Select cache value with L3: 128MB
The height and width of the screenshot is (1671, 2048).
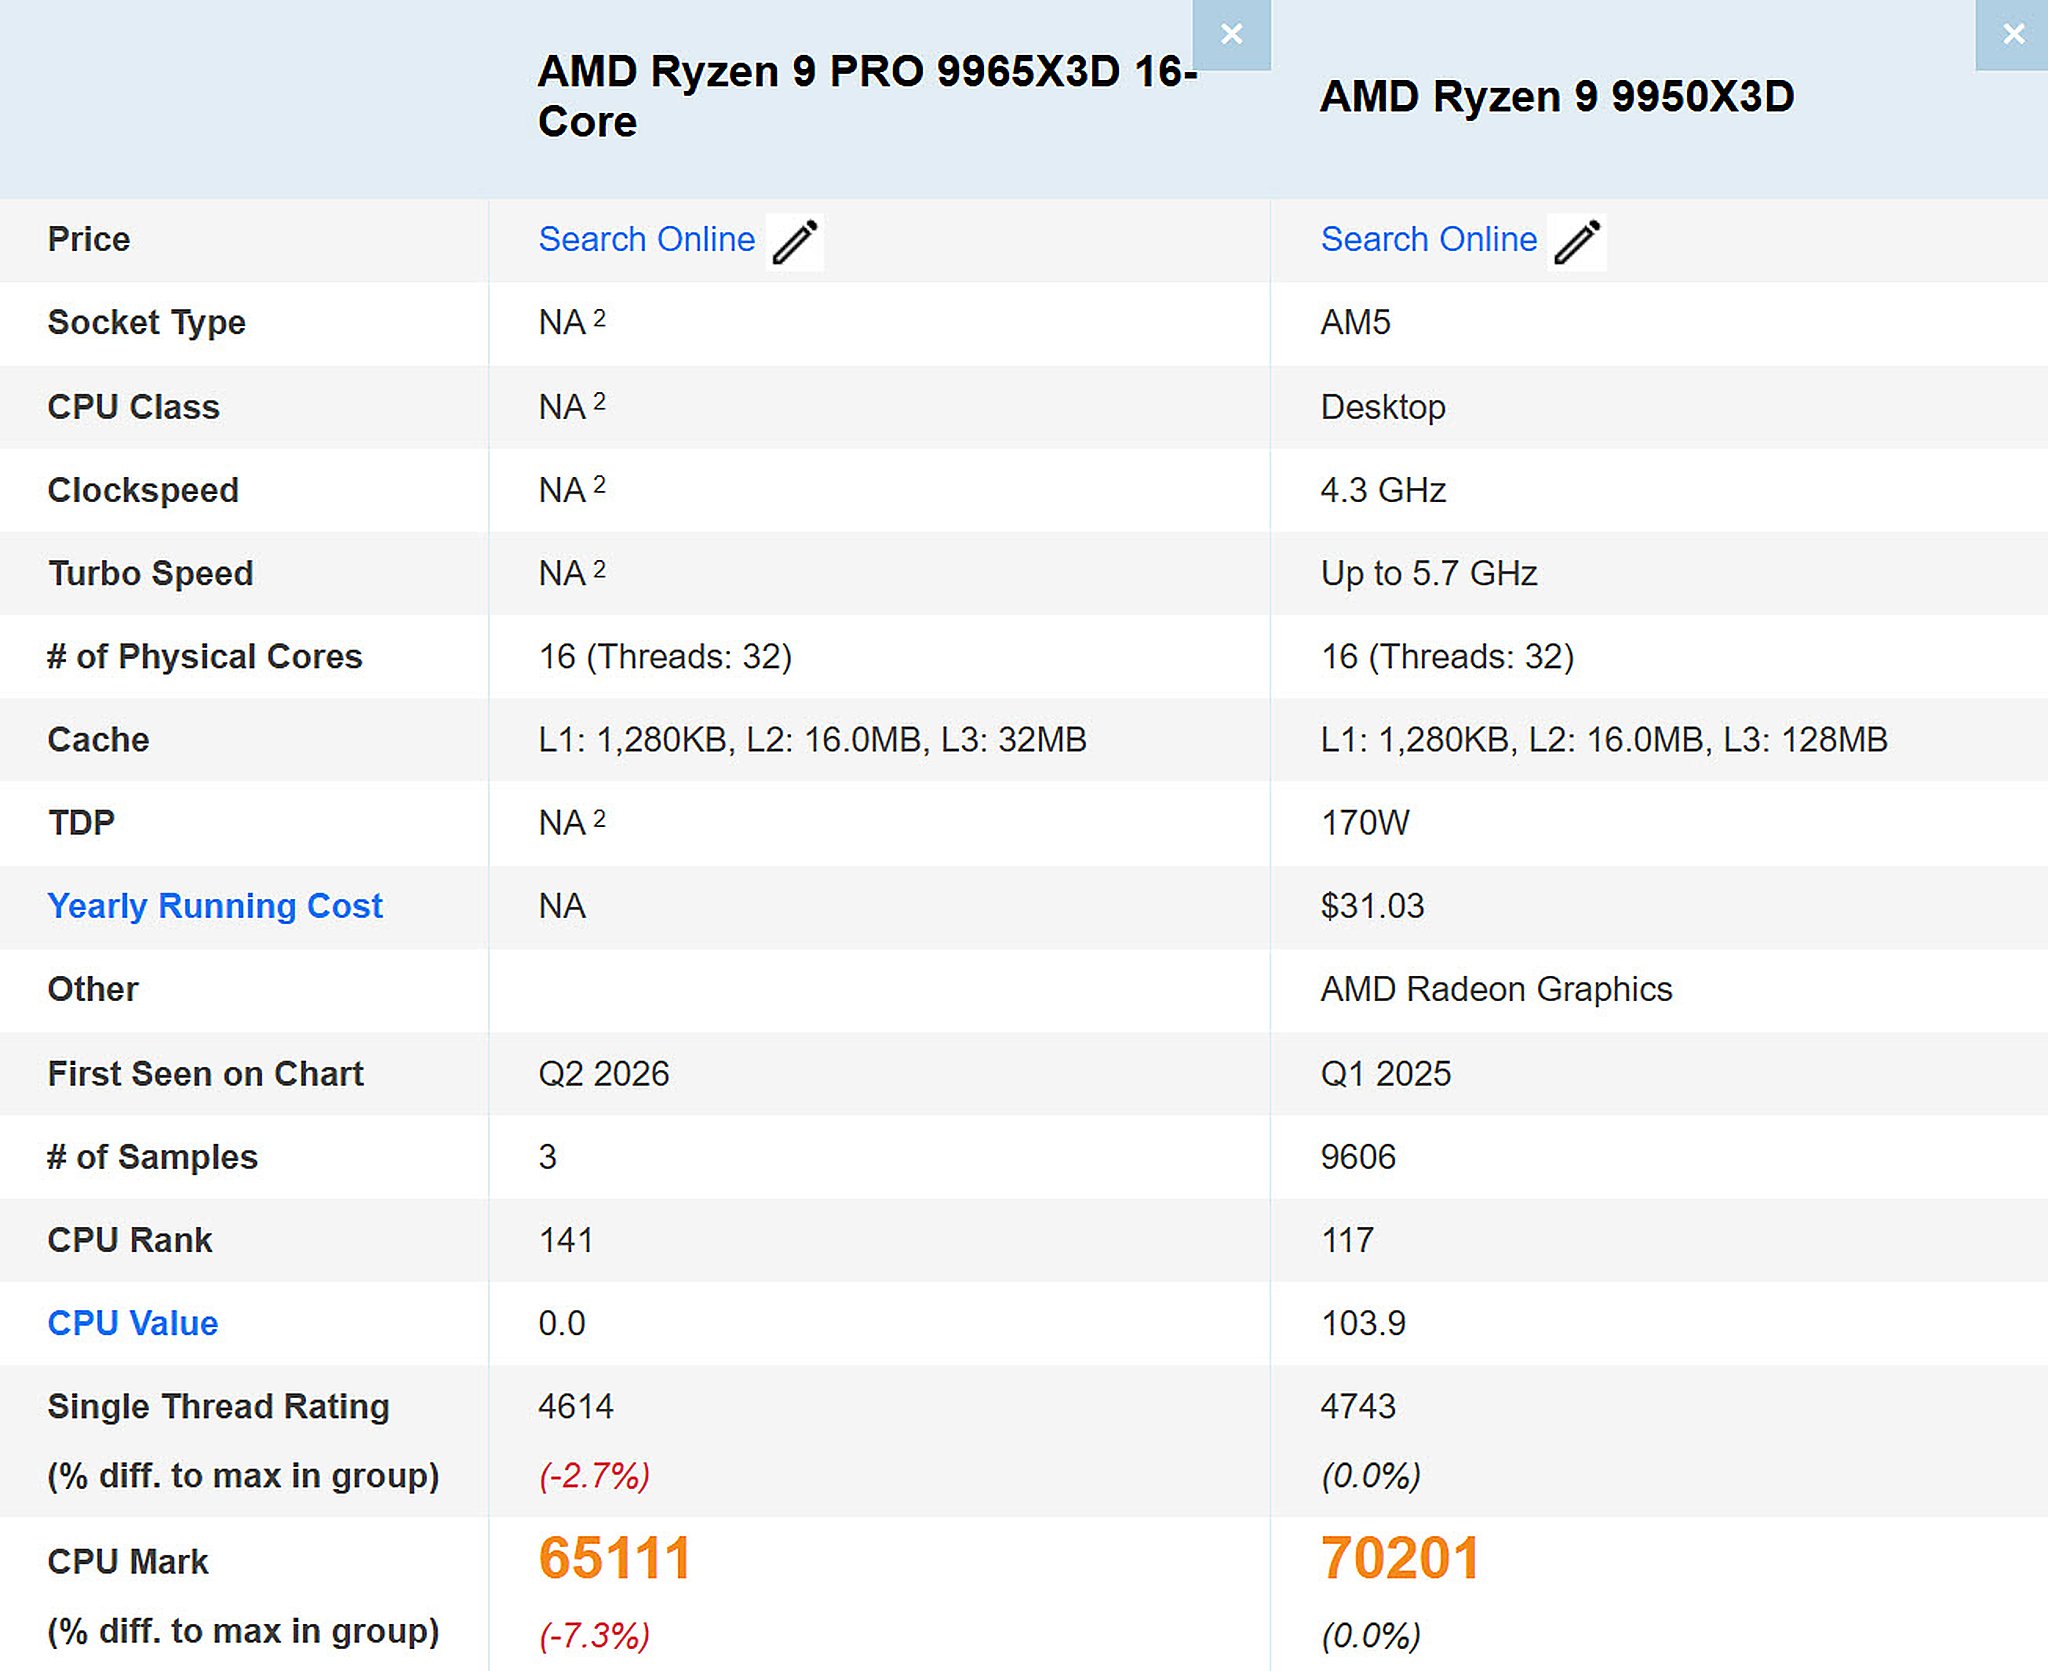point(1604,740)
